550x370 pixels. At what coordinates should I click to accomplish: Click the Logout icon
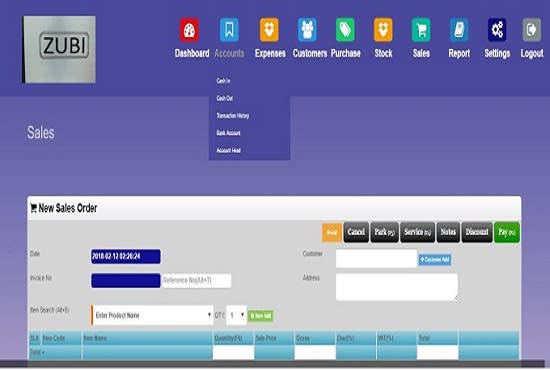click(532, 30)
